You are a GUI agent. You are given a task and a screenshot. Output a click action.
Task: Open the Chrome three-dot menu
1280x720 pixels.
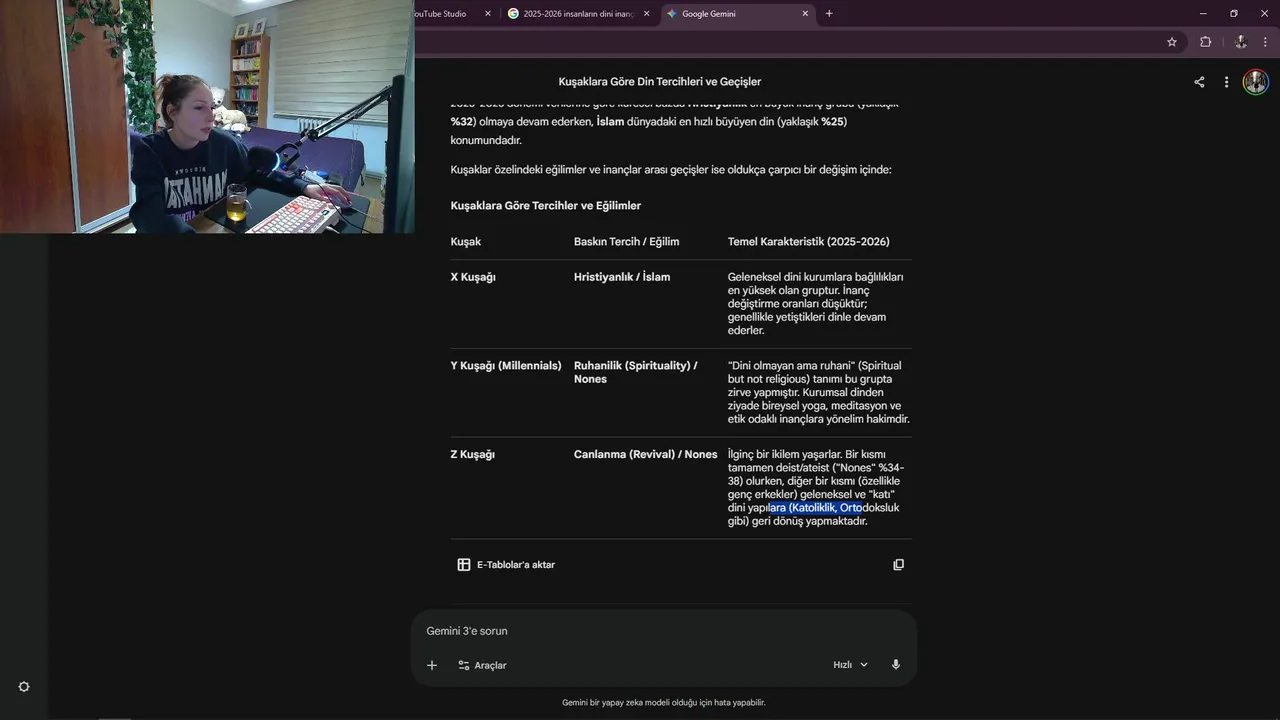coord(1265,42)
